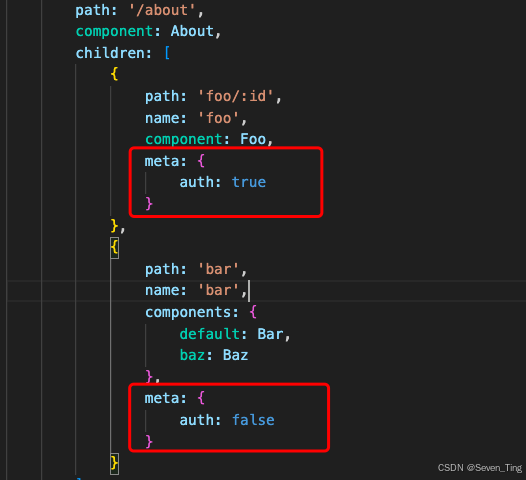Click the default property key
This screenshot has width=526, height=480.
tap(210, 334)
